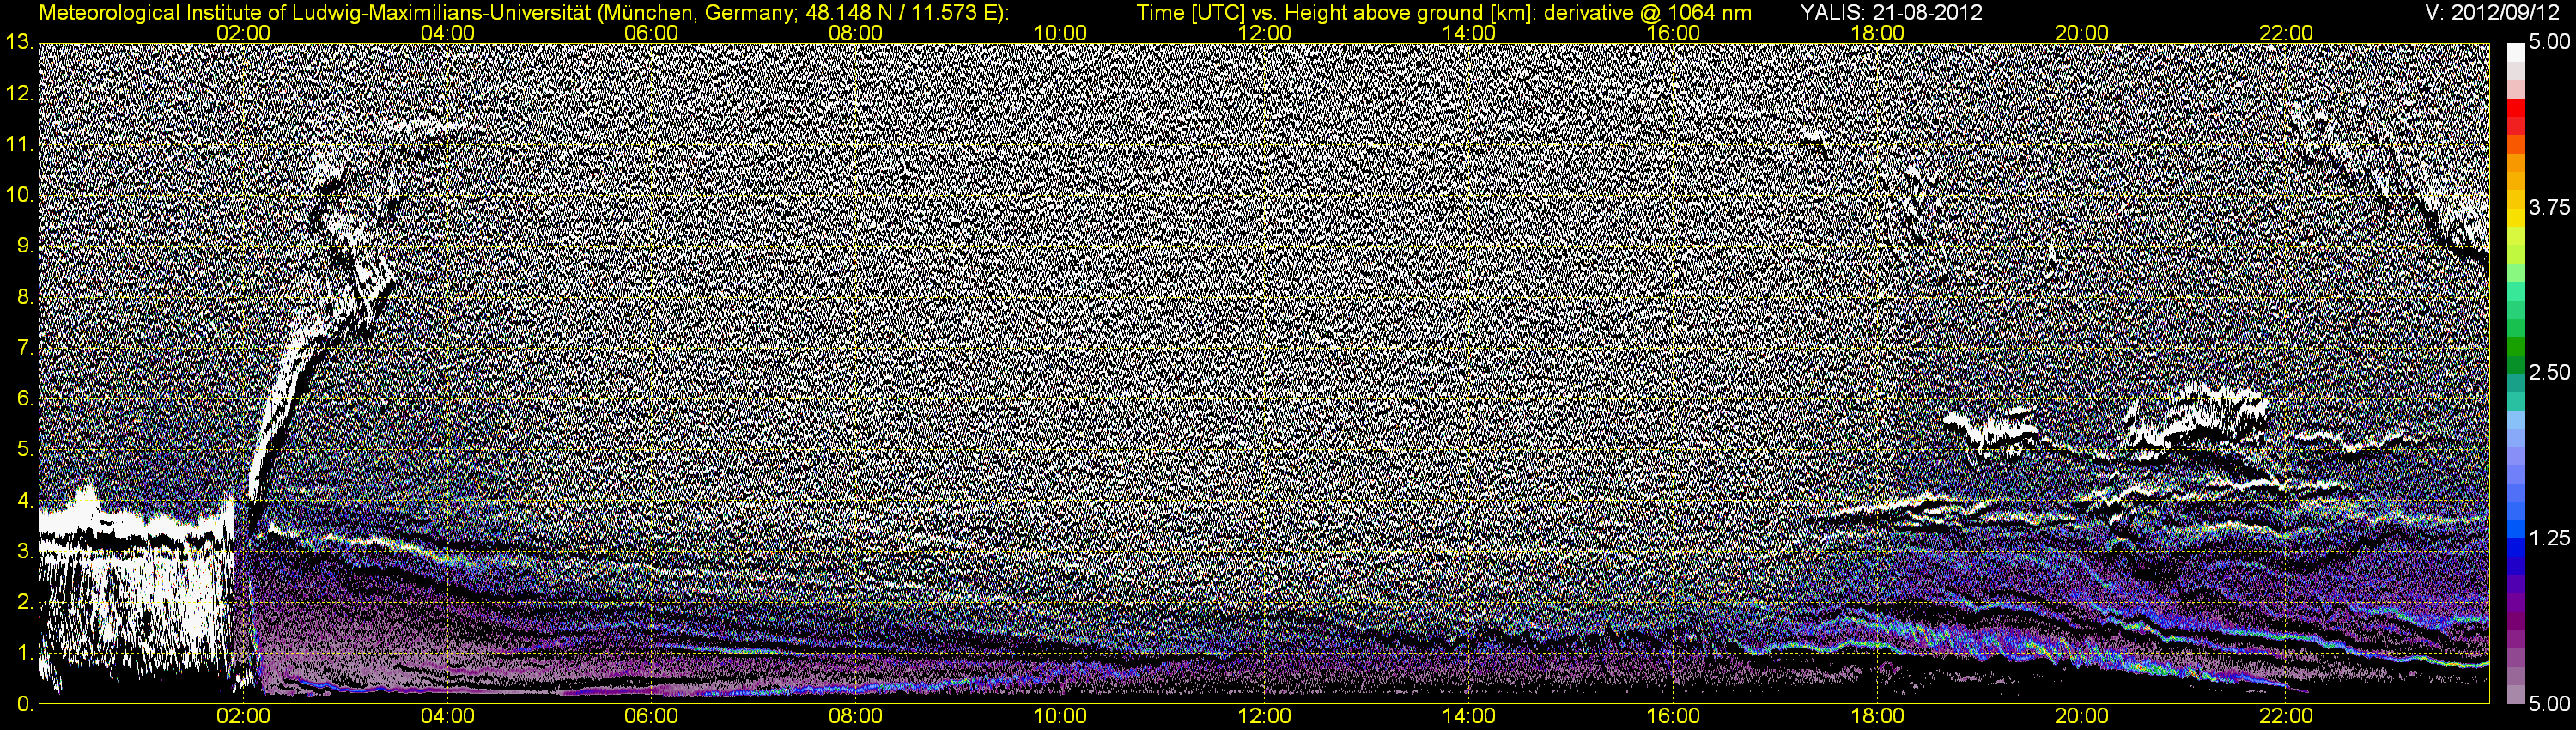Click the 5.00 value at the colorbar bottom
Image resolution: width=2576 pixels, height=730 pixels.
coord(2550,705)
